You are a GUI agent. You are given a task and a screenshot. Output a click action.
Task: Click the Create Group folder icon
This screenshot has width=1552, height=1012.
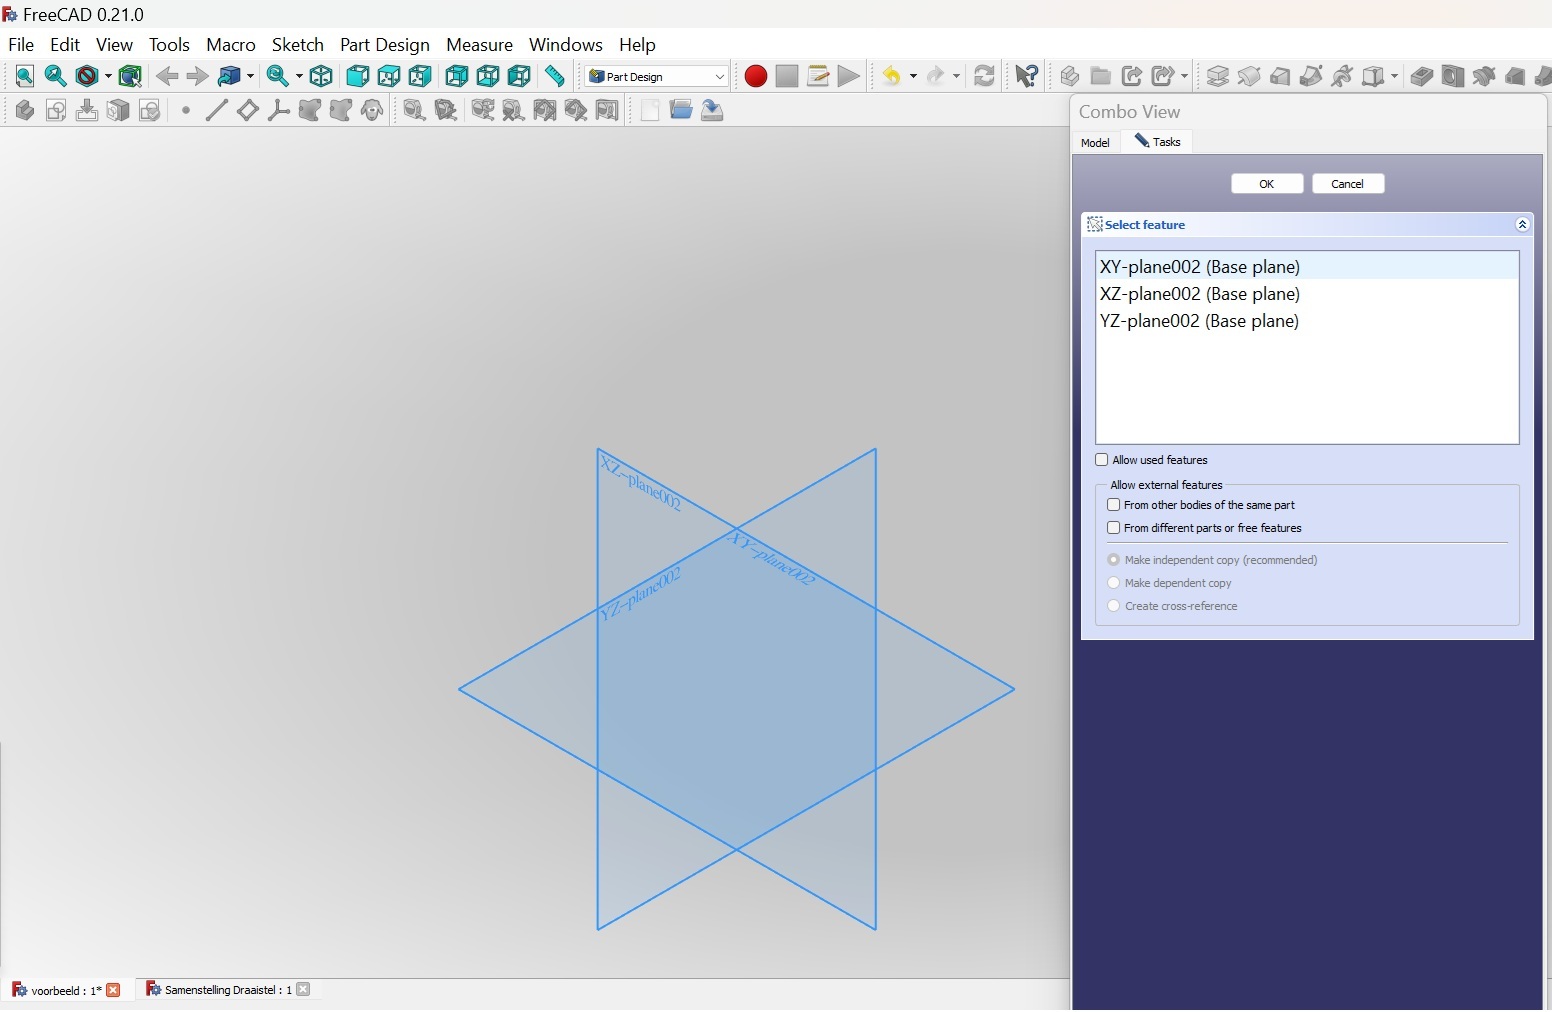(1101, 76)
